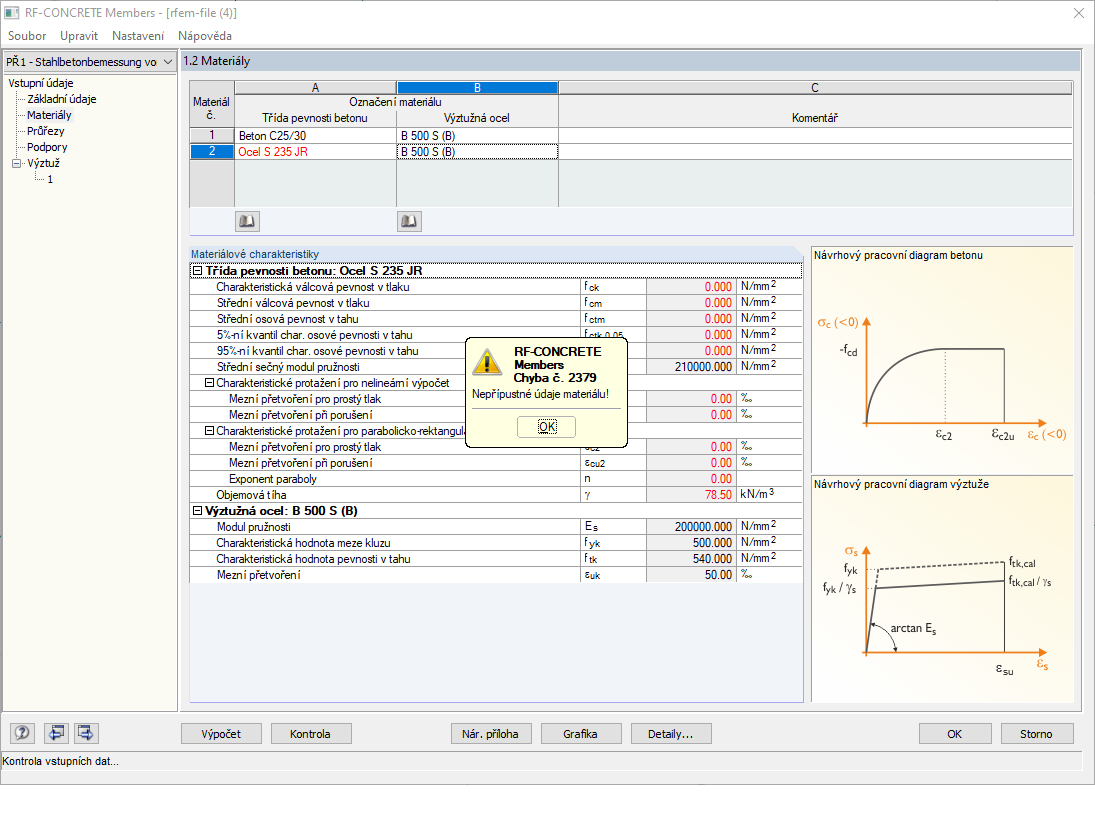The image size is (1095, 821).
Task: Click Vstupní údaje tree root
Action: [x=41, y=83]
